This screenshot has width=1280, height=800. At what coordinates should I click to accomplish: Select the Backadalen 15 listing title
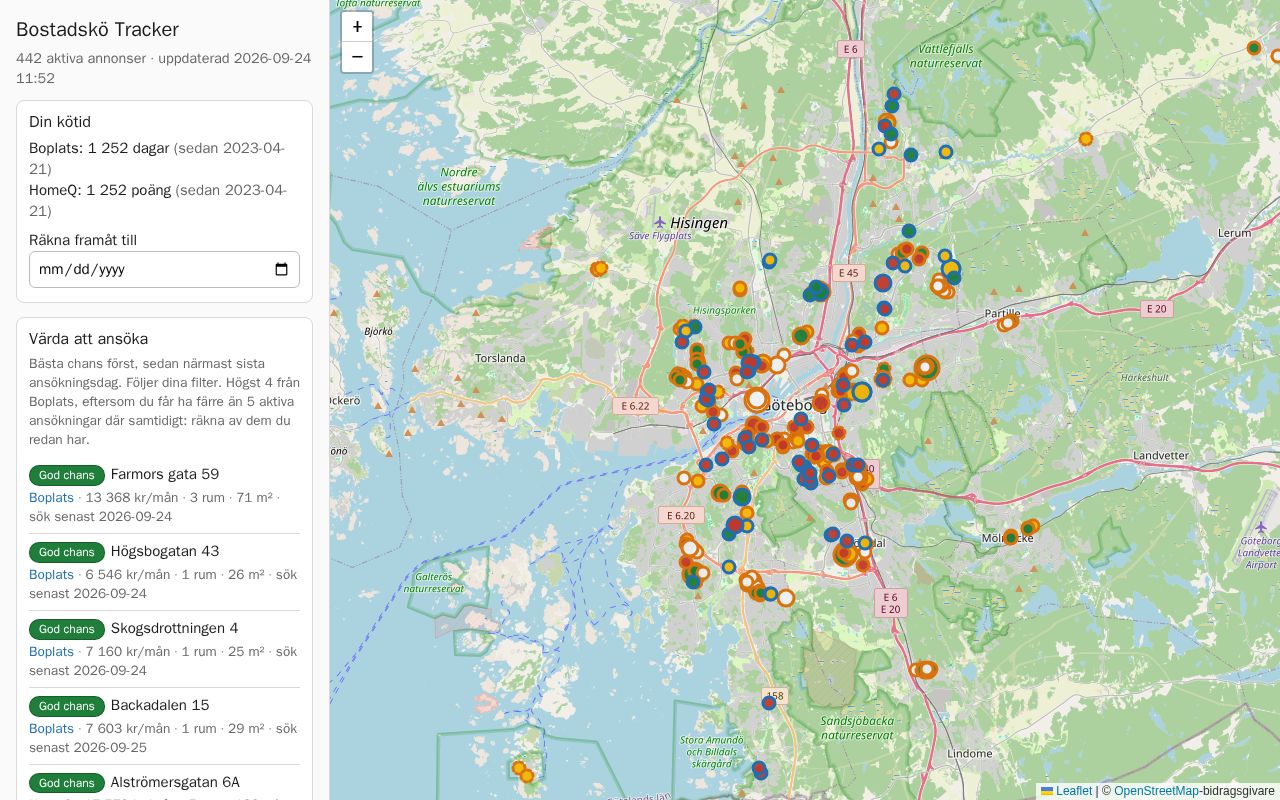click(x=160, y=705)
